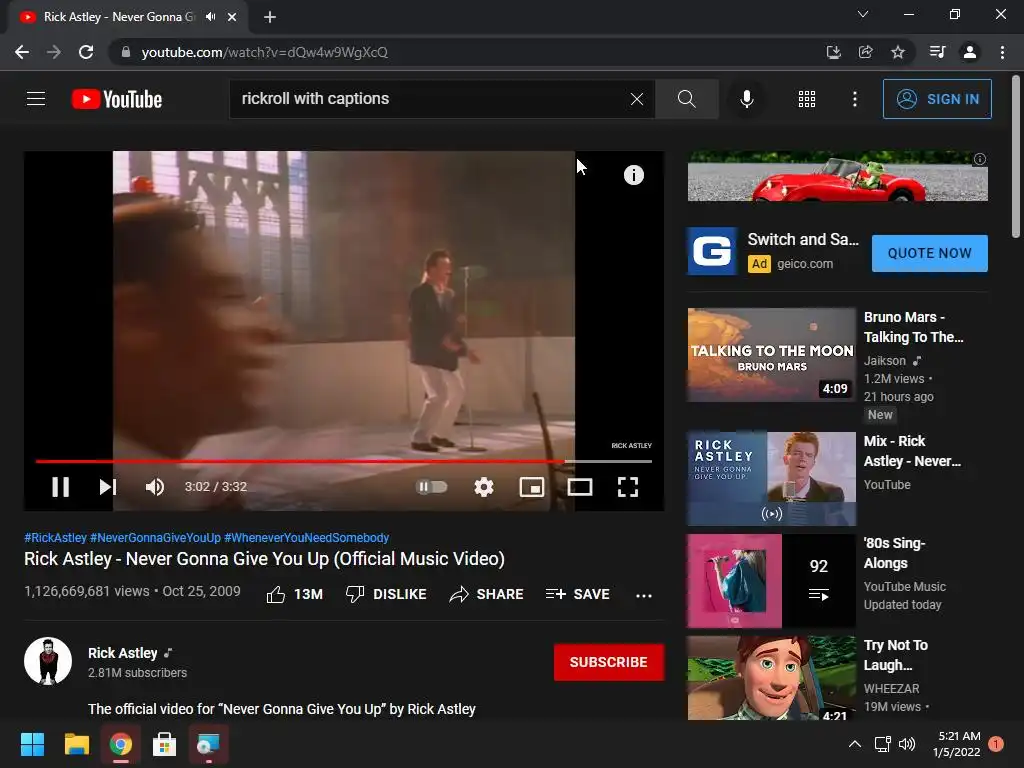The height and width of the screenshot is (768, 1024).
Task: Open Rick Astley channel avatar
Action: 48,661
